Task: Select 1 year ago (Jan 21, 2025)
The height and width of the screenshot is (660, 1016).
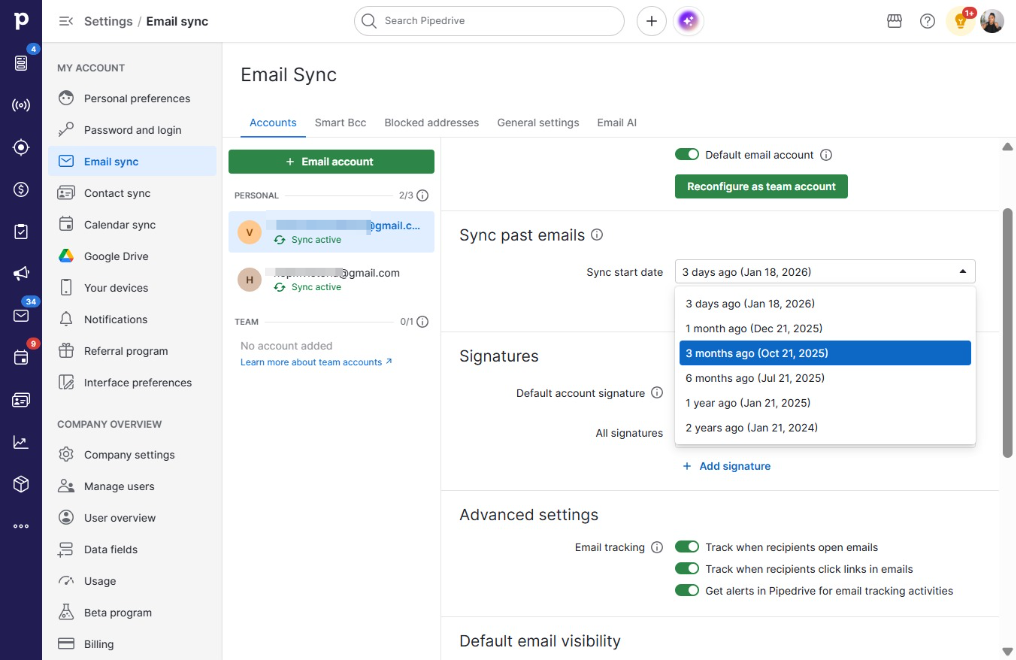Action: pyautogui.click(x=825, y=403)
